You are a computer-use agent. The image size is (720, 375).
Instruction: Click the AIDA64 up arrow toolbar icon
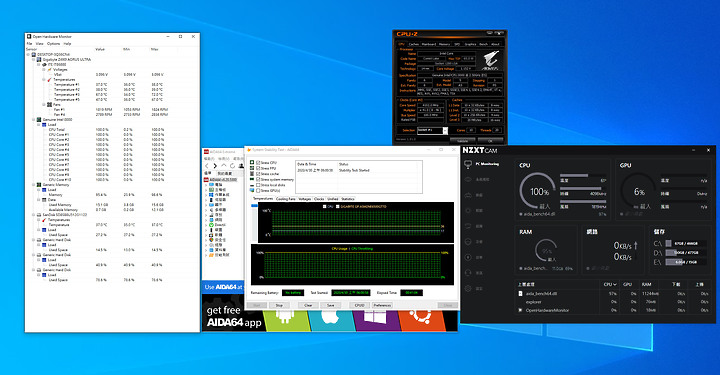[224, 166]
